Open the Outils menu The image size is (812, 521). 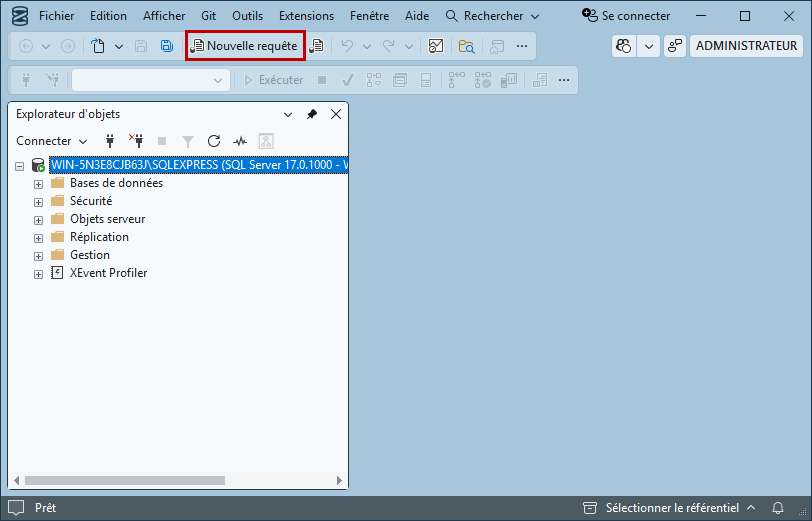pyautogui.click(x=248, y=16)
